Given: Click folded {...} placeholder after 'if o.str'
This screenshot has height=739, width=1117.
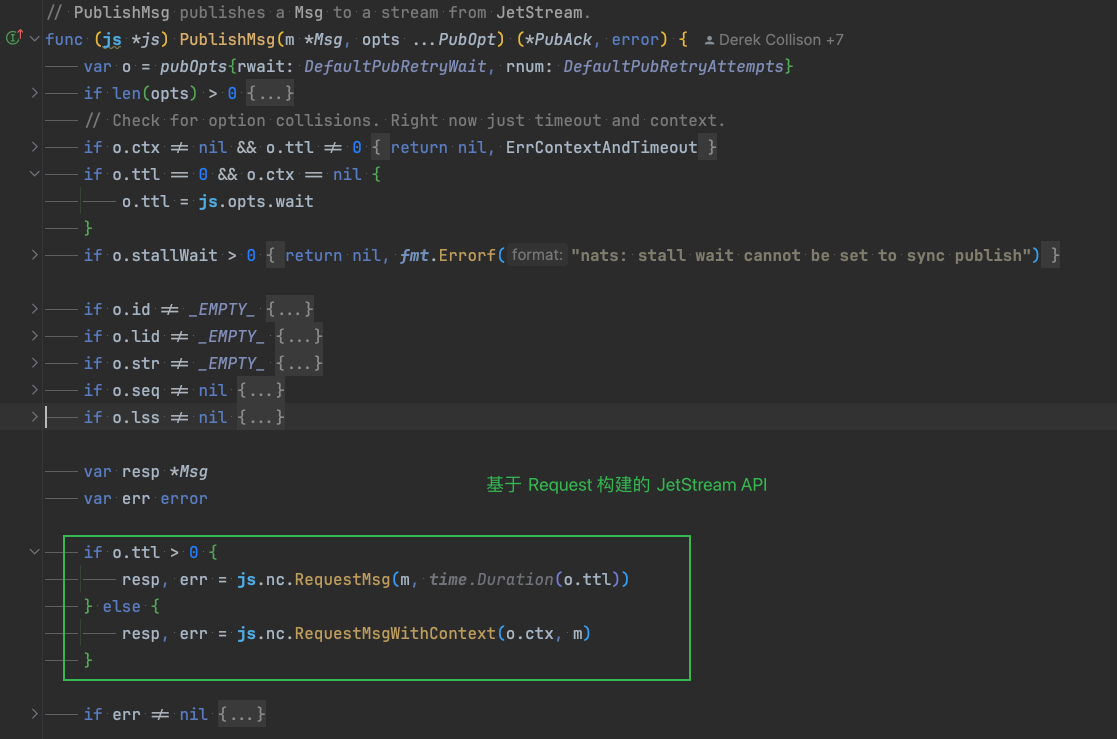Looking at the screenshot, I should [299, 363].
